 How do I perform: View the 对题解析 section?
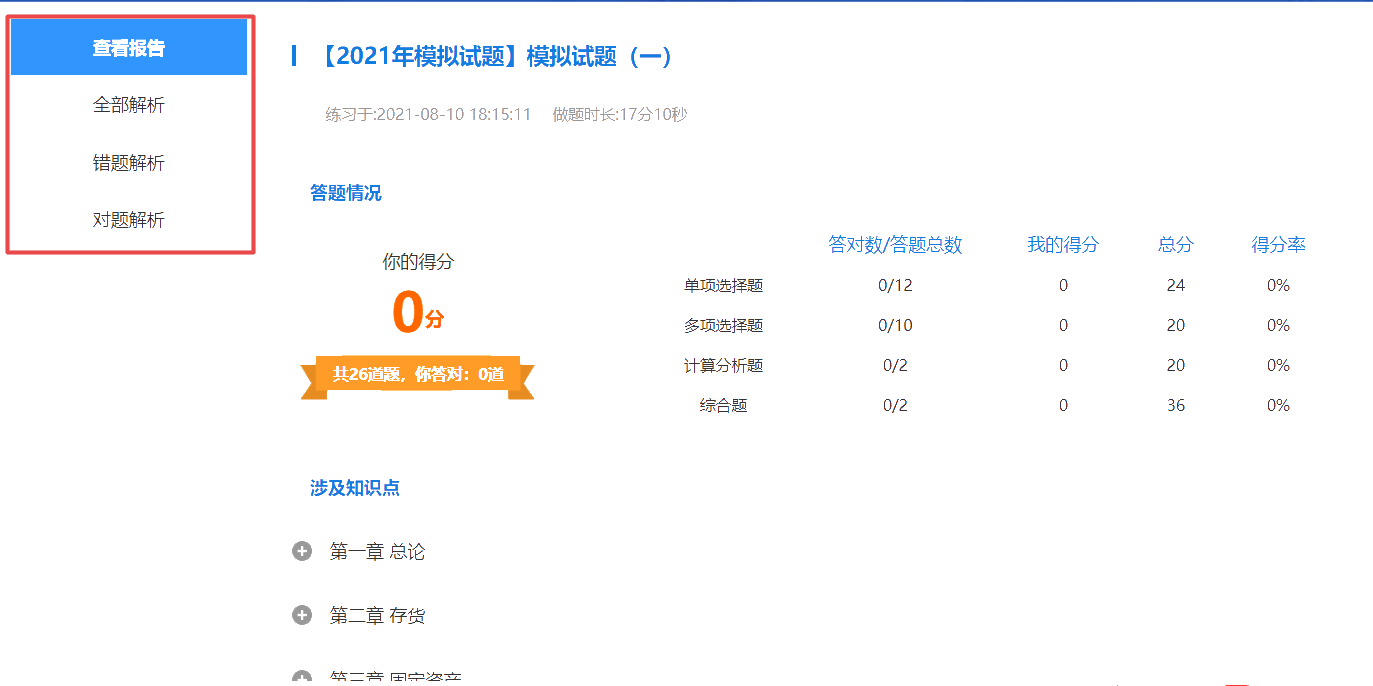tap(128, 219)
